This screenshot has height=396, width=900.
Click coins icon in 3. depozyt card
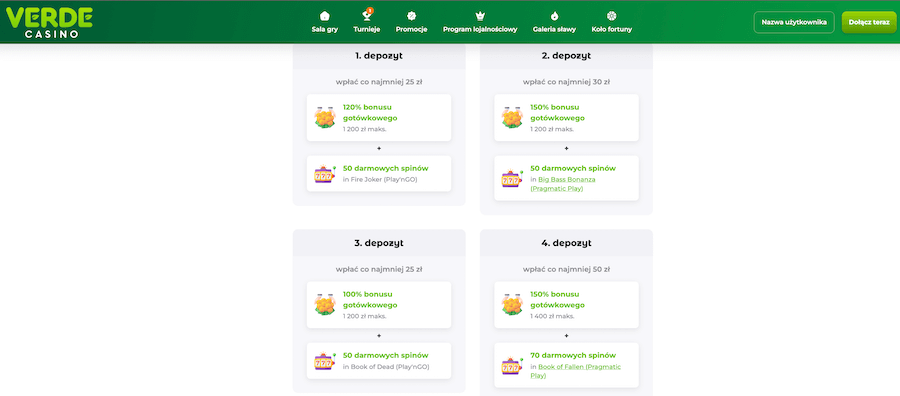(325, 304)
